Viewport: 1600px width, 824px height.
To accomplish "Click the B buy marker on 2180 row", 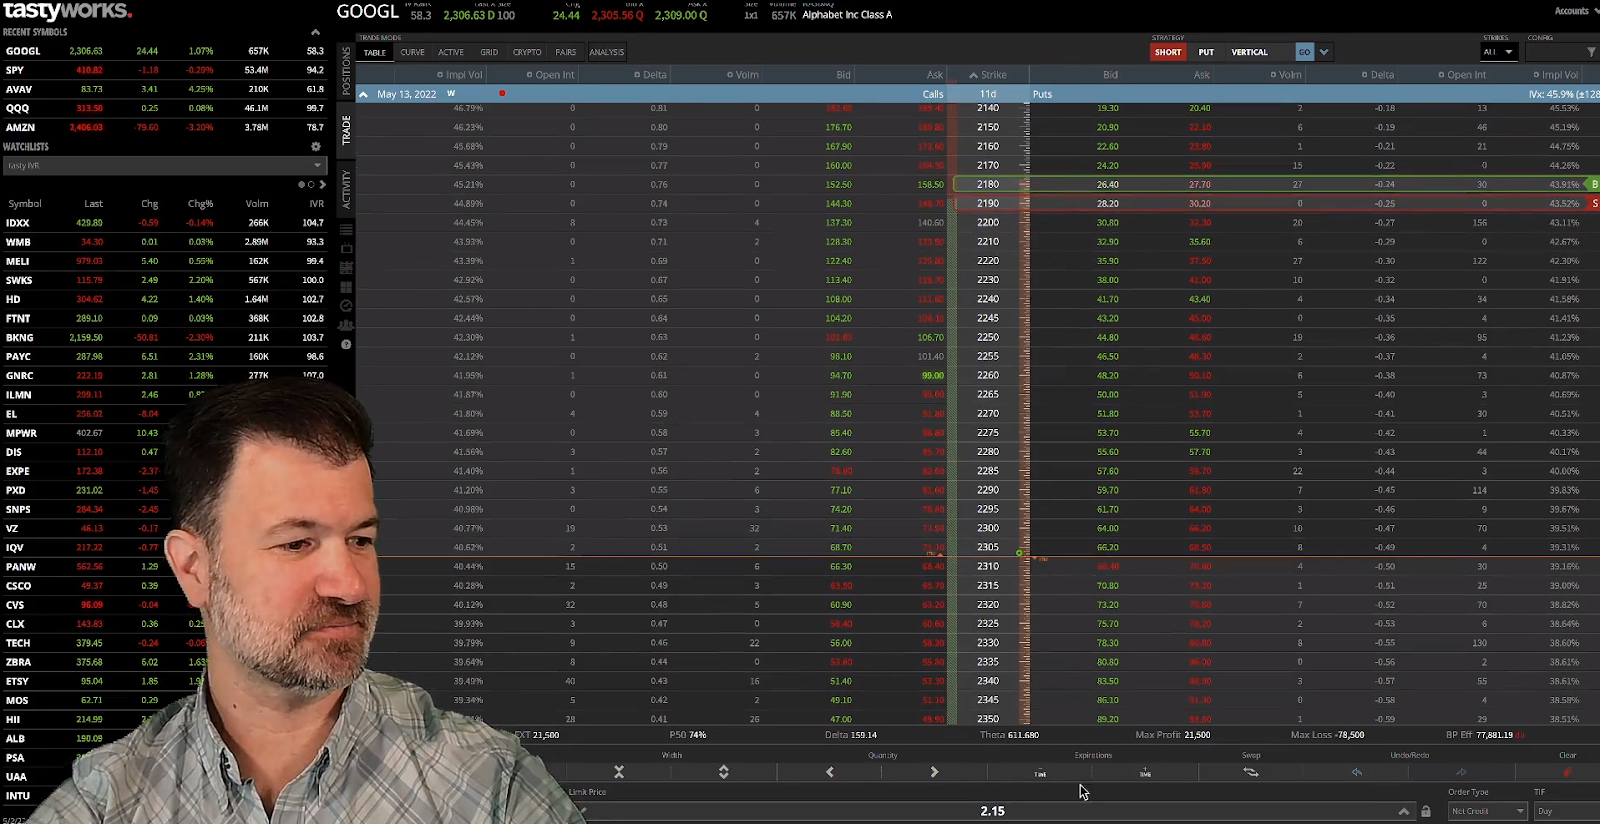I will tap(1594, 184).
